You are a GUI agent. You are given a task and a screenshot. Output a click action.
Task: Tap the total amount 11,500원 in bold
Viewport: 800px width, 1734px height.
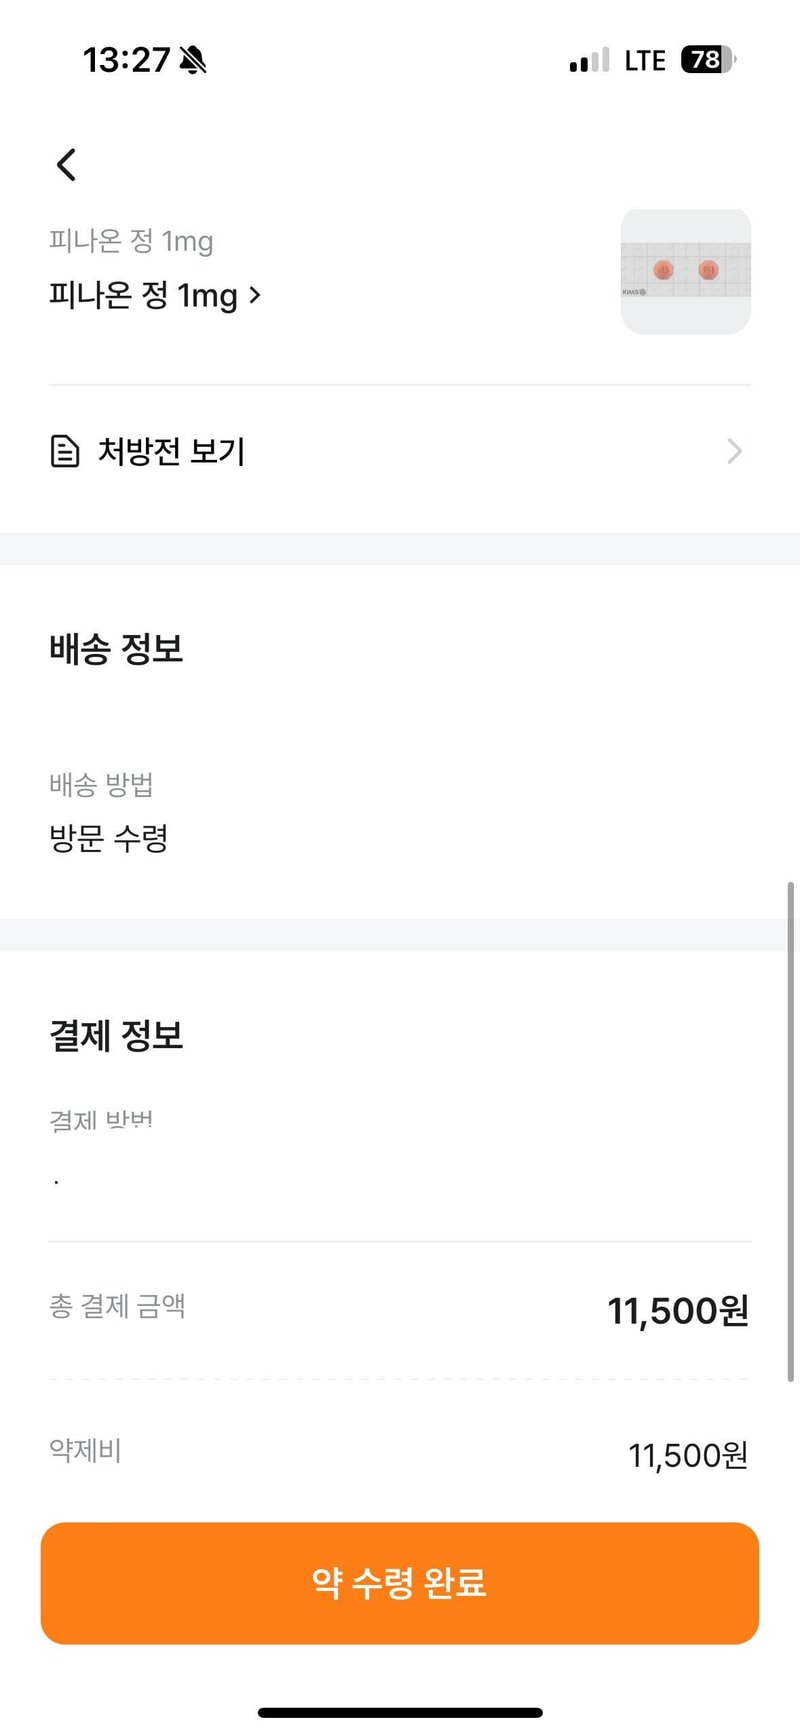coord(678,1310)
